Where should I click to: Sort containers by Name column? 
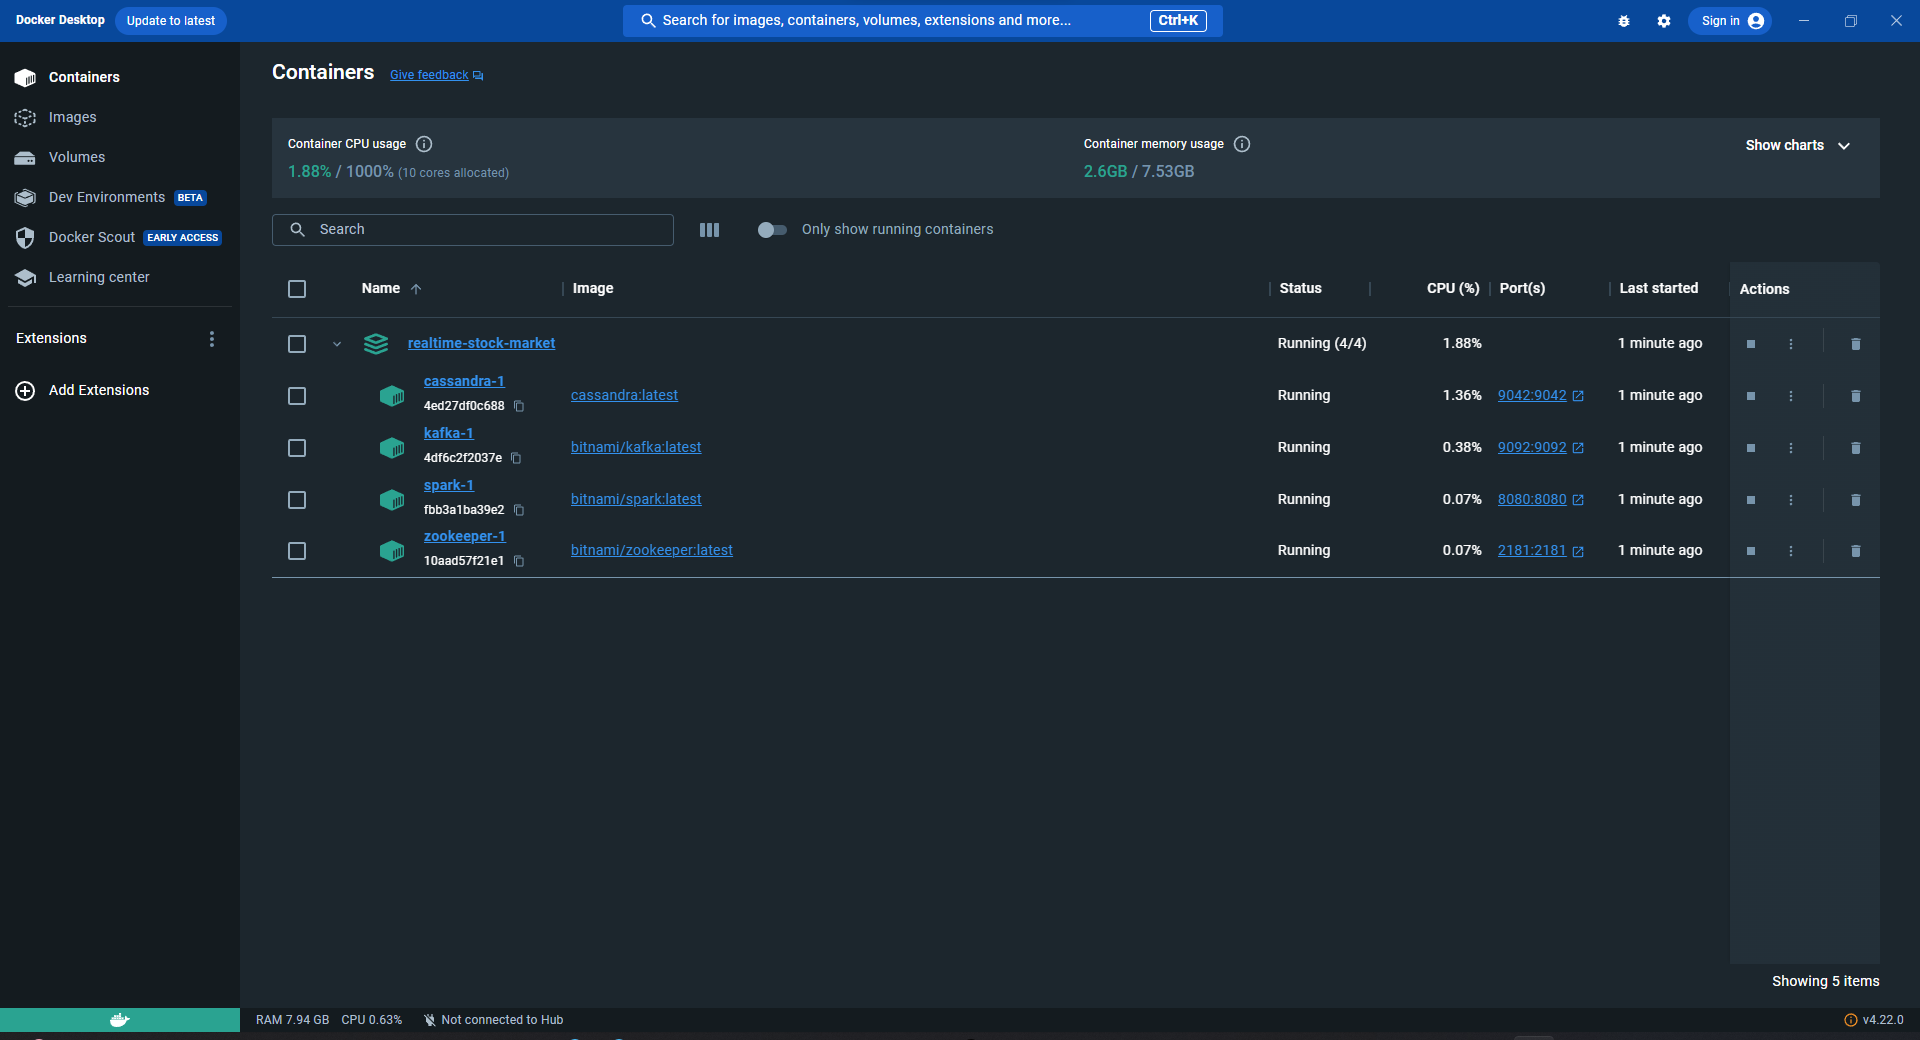point(391,288)
